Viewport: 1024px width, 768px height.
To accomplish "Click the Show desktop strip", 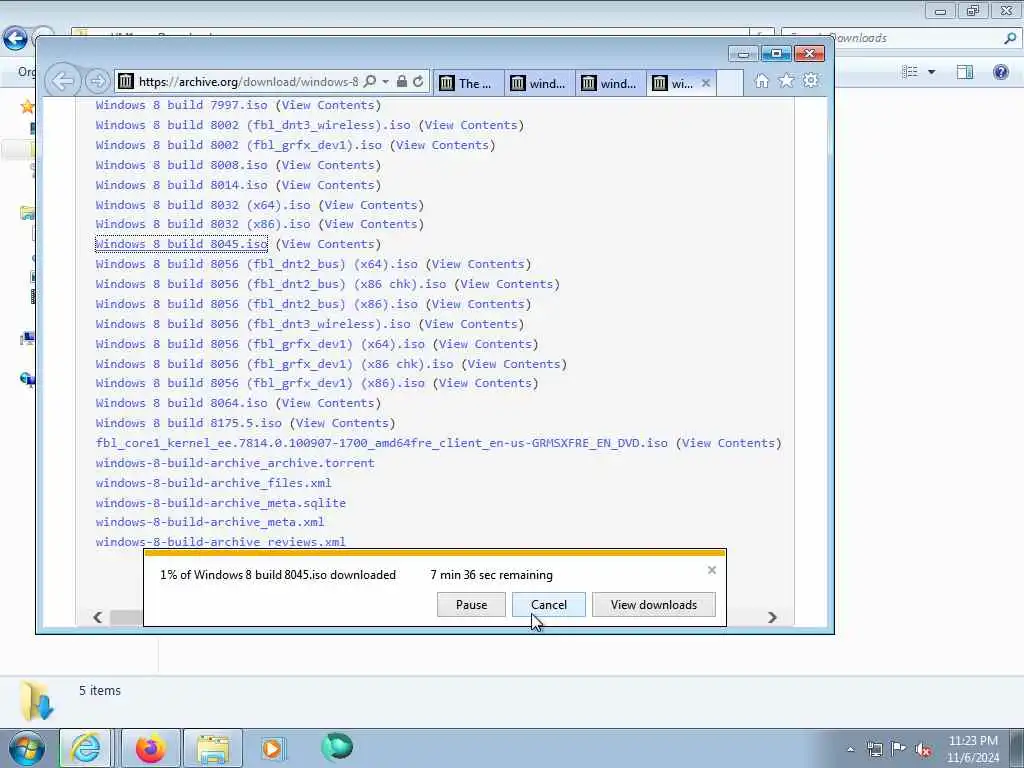I will [x=1017, y=748].
